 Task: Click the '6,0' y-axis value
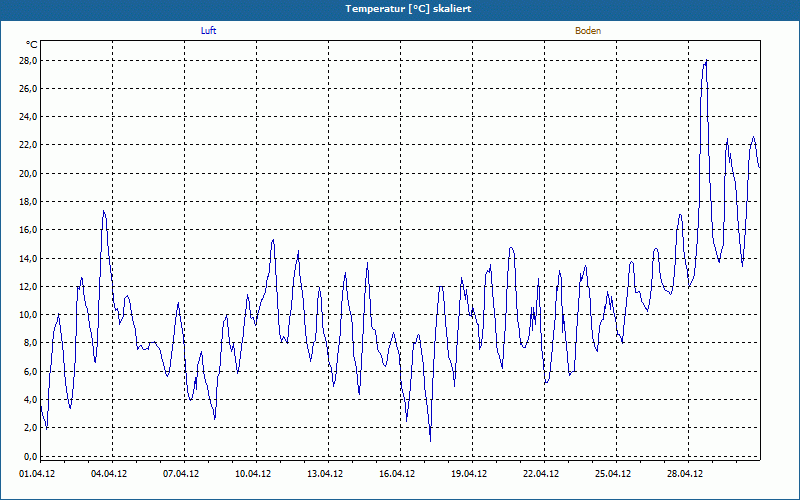coord(30,371)
